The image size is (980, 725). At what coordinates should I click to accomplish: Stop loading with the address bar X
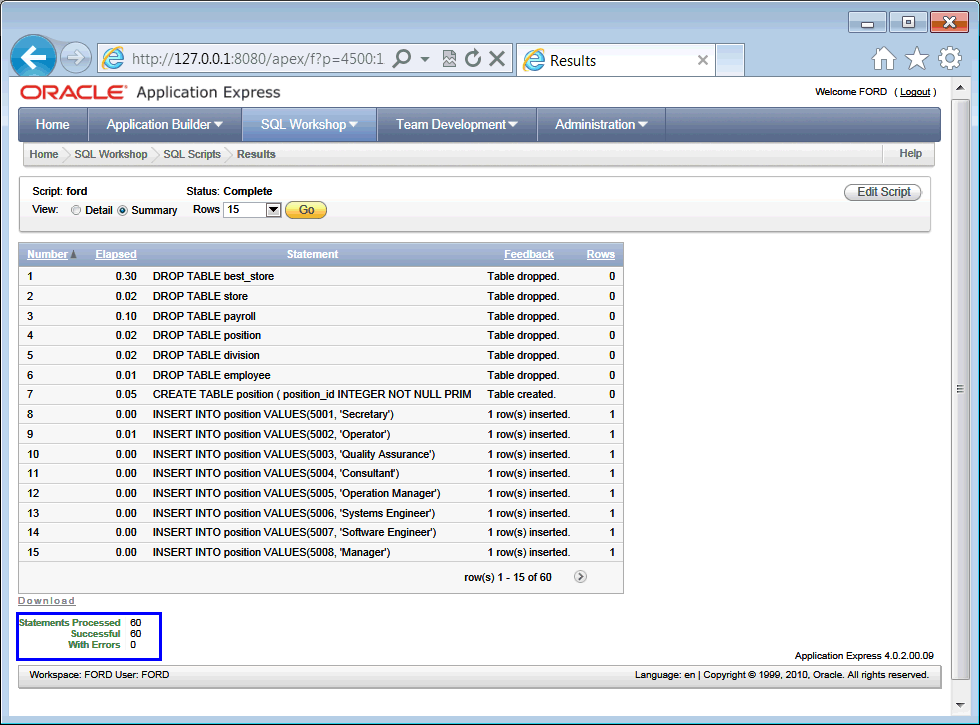pos(497,59)
